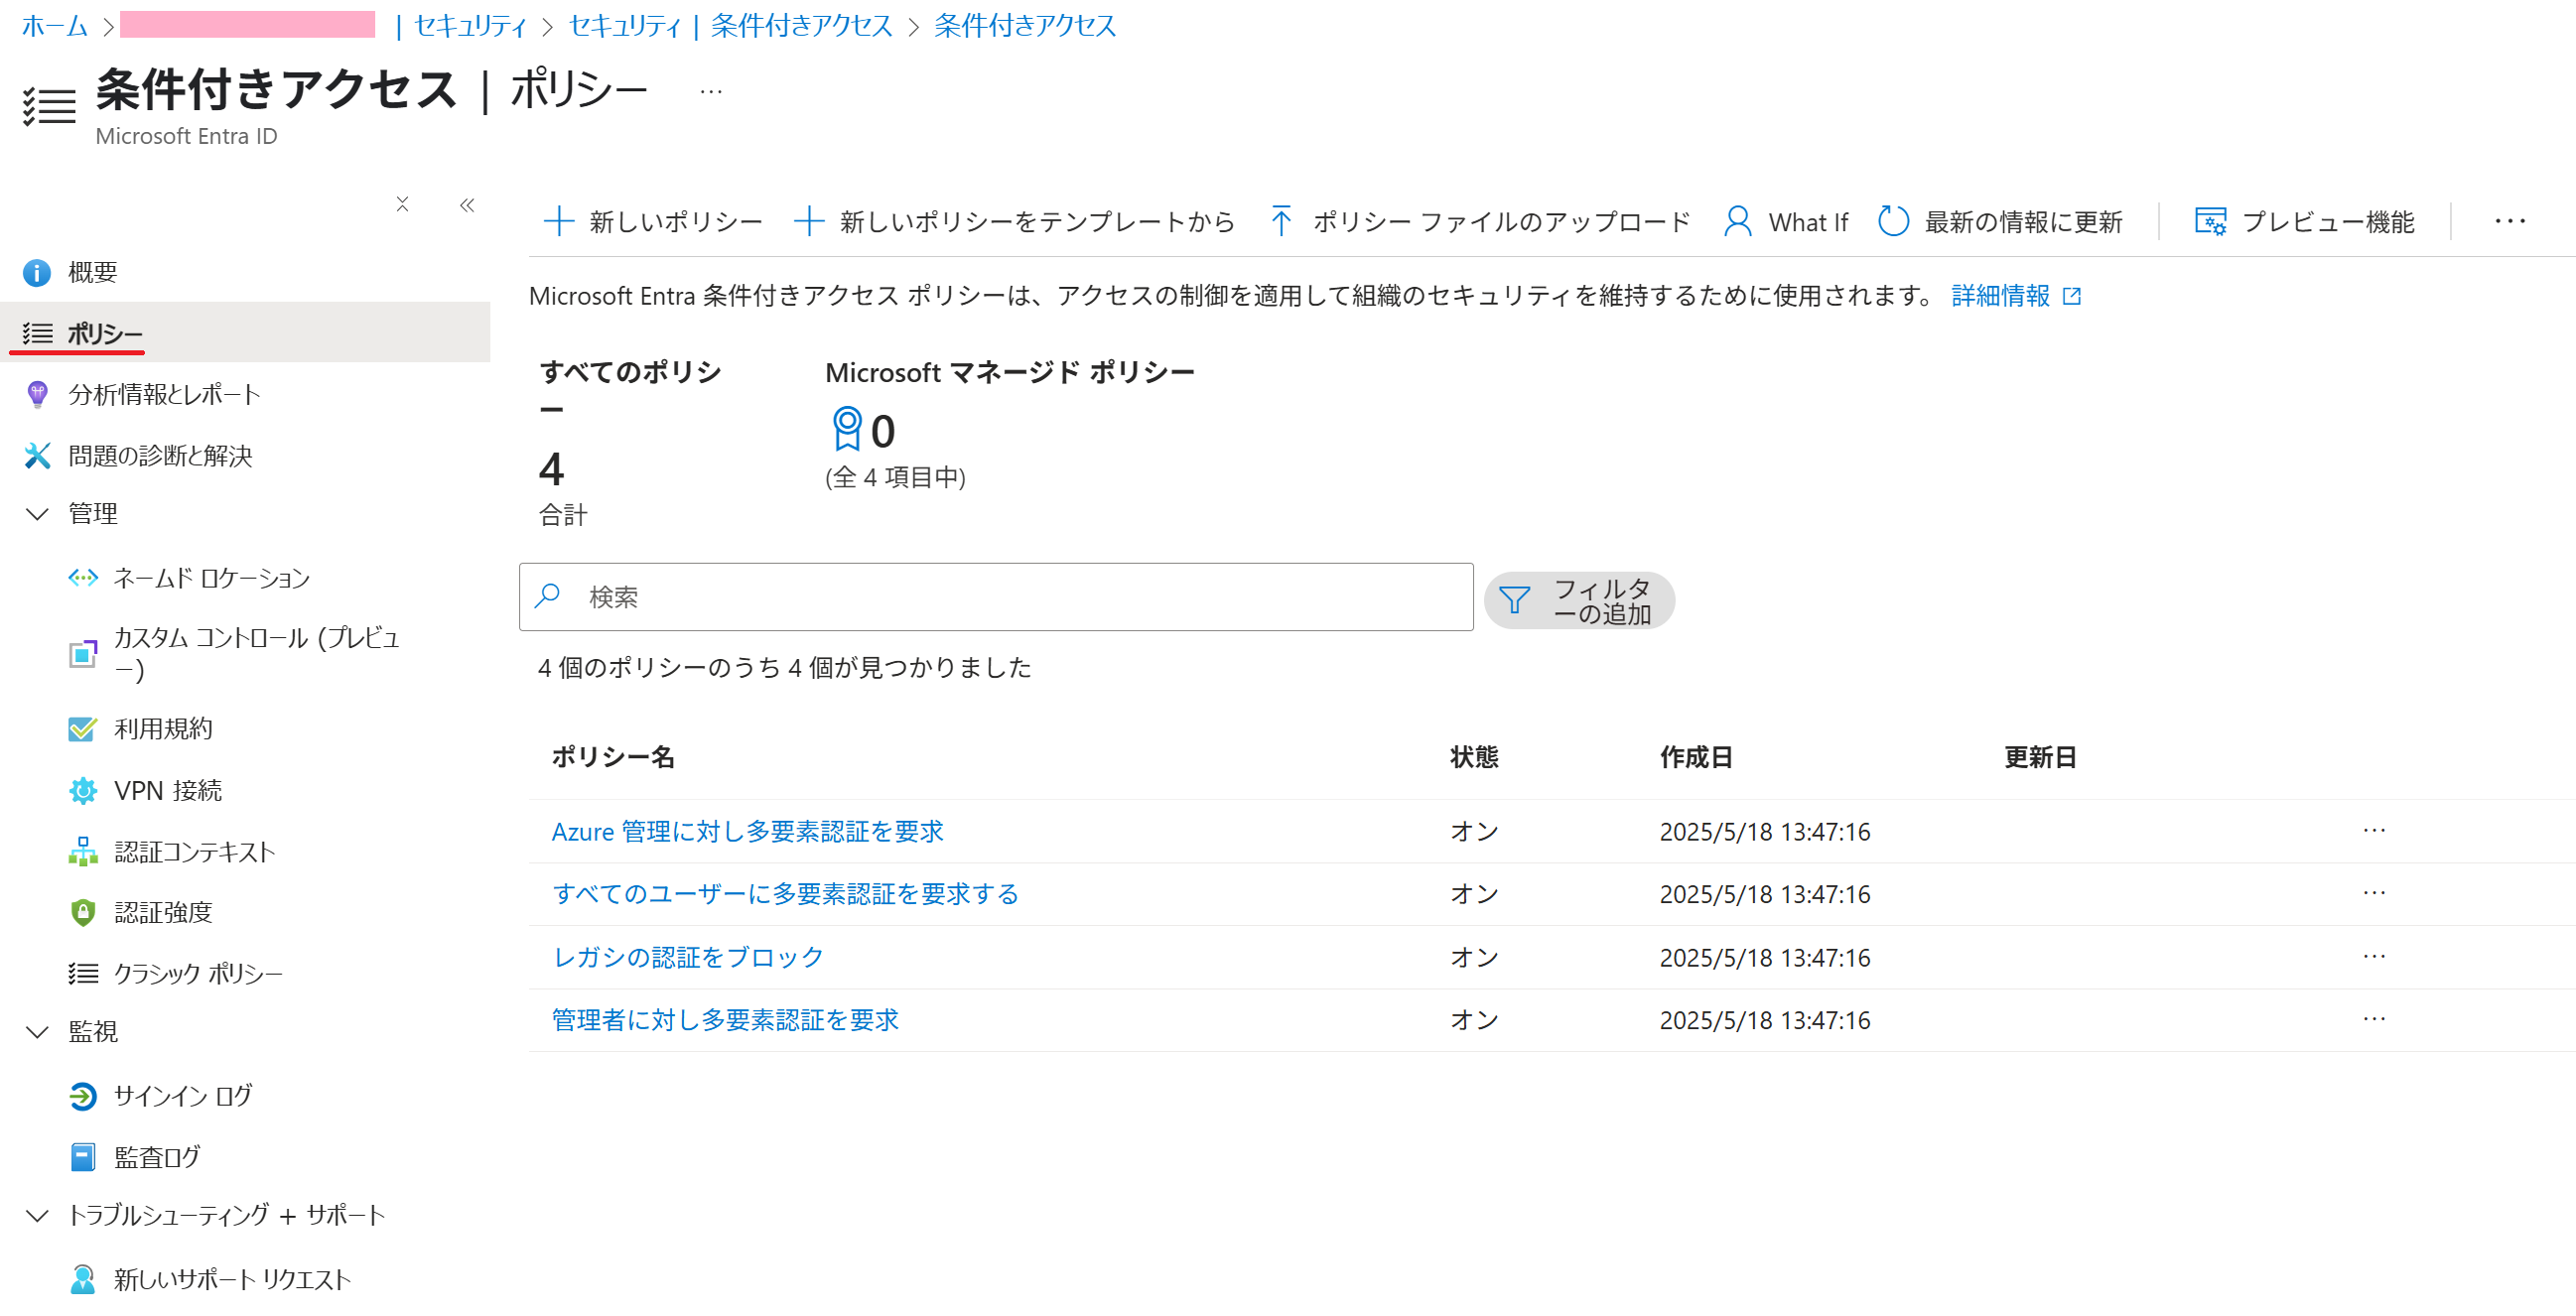Open 問題の診断と解決 tools item

[x=160, y=456]
